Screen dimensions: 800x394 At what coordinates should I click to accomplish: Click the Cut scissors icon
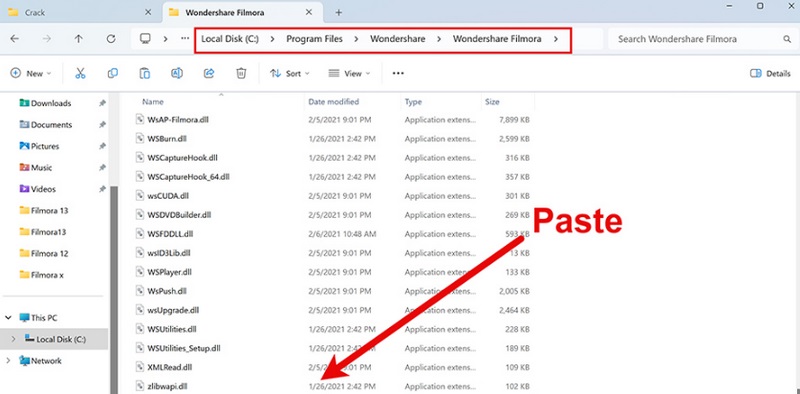point(80,73)
